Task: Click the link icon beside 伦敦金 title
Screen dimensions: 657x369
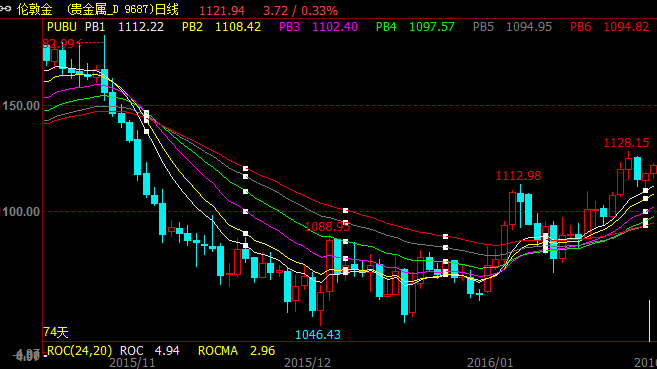Action: [x=5, y=9]
